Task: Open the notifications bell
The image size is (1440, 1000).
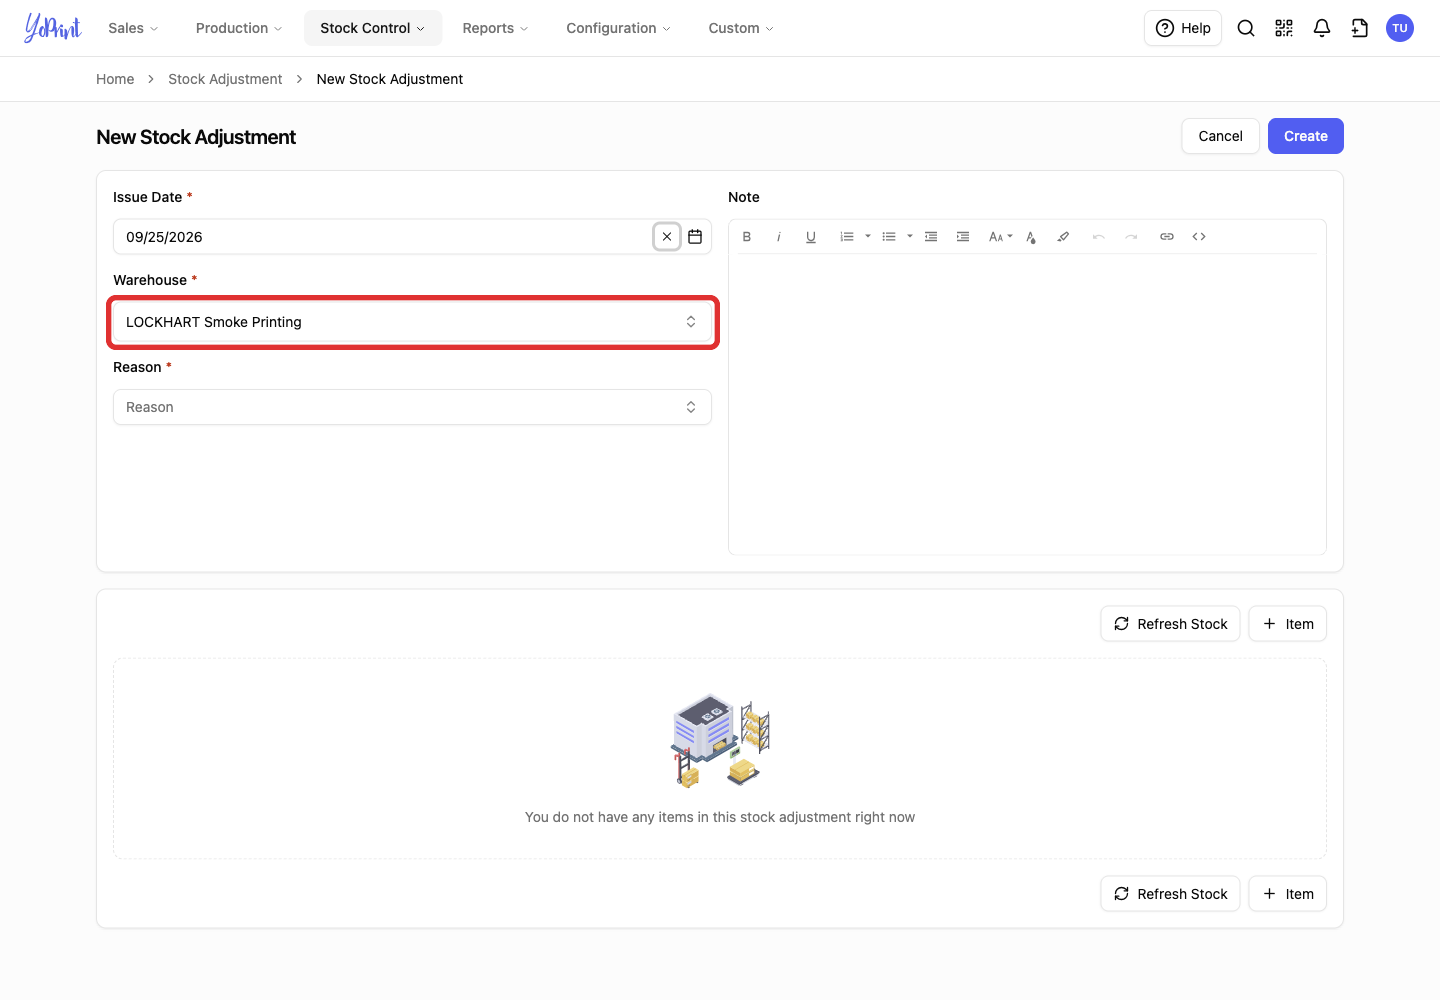Action: 1322,28
